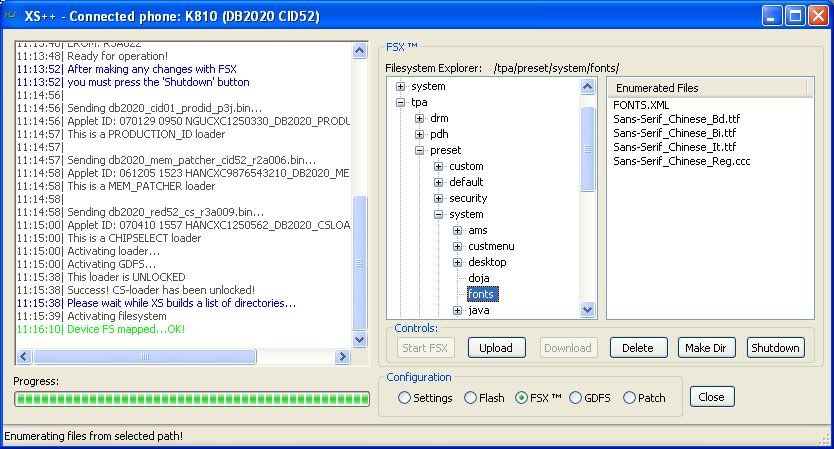
Task: Choose the Patch radio button
Action: click(x=629, y=398)
